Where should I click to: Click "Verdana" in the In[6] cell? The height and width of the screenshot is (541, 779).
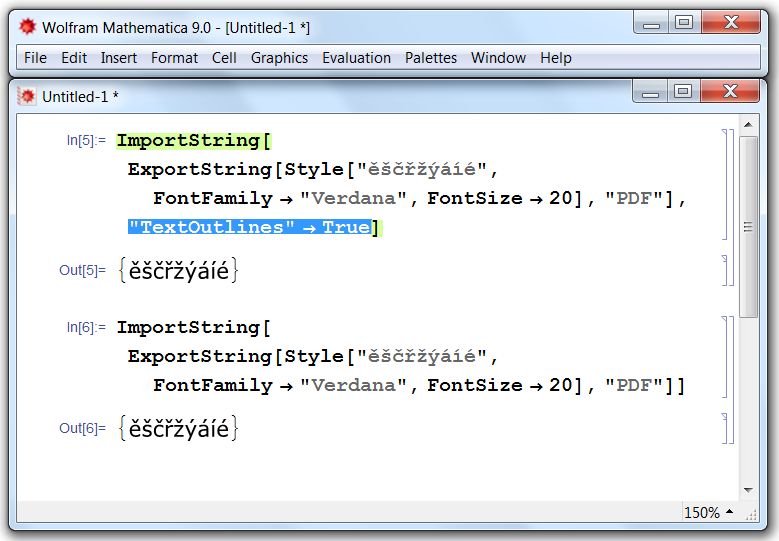354,385
